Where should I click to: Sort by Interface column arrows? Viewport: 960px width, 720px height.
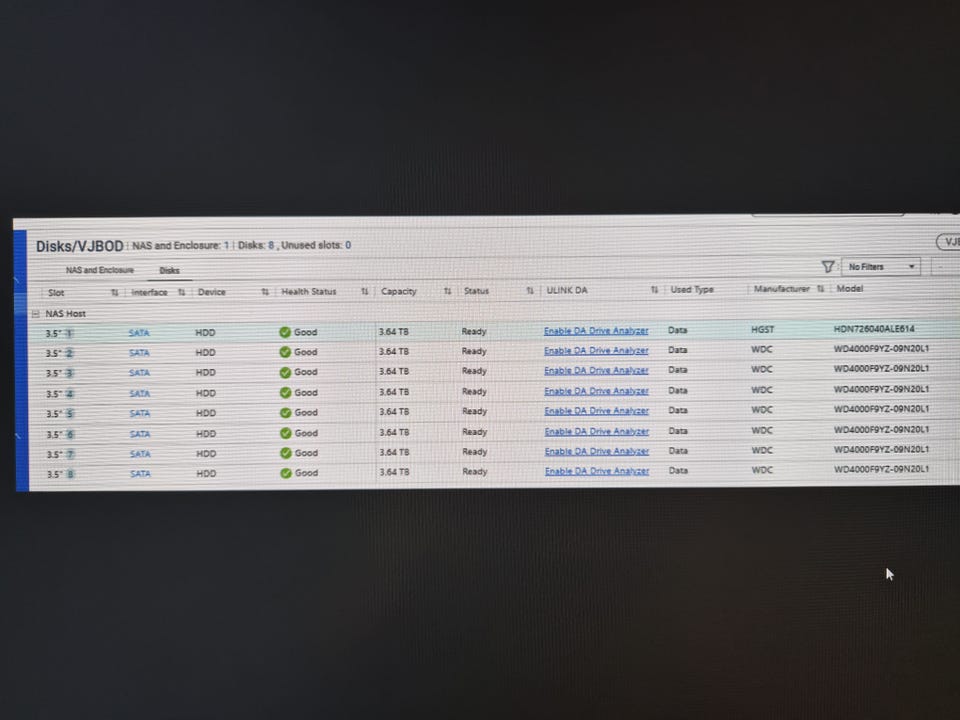(x=181, y=292)
